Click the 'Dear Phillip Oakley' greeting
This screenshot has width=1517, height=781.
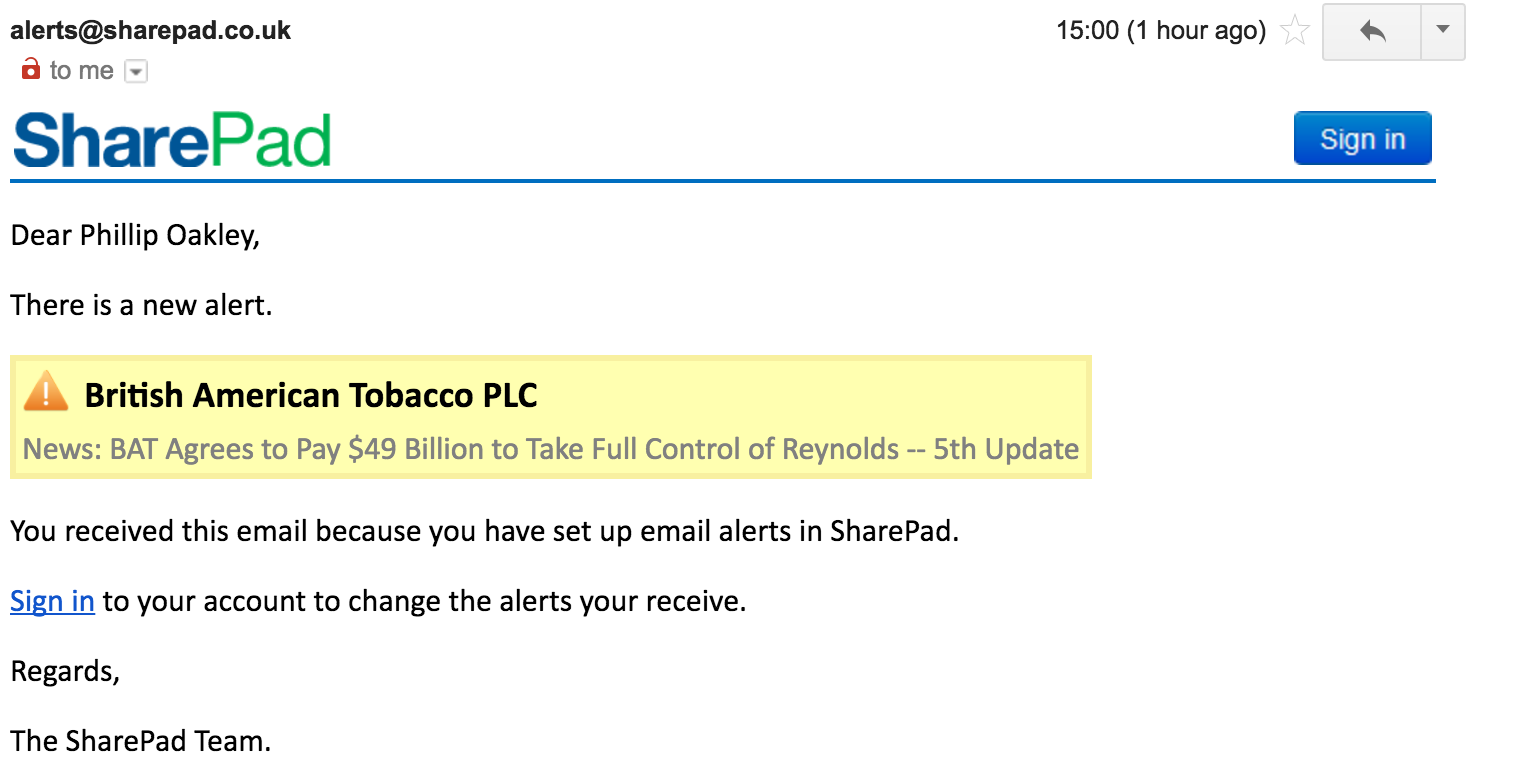[x=135, y=236]
